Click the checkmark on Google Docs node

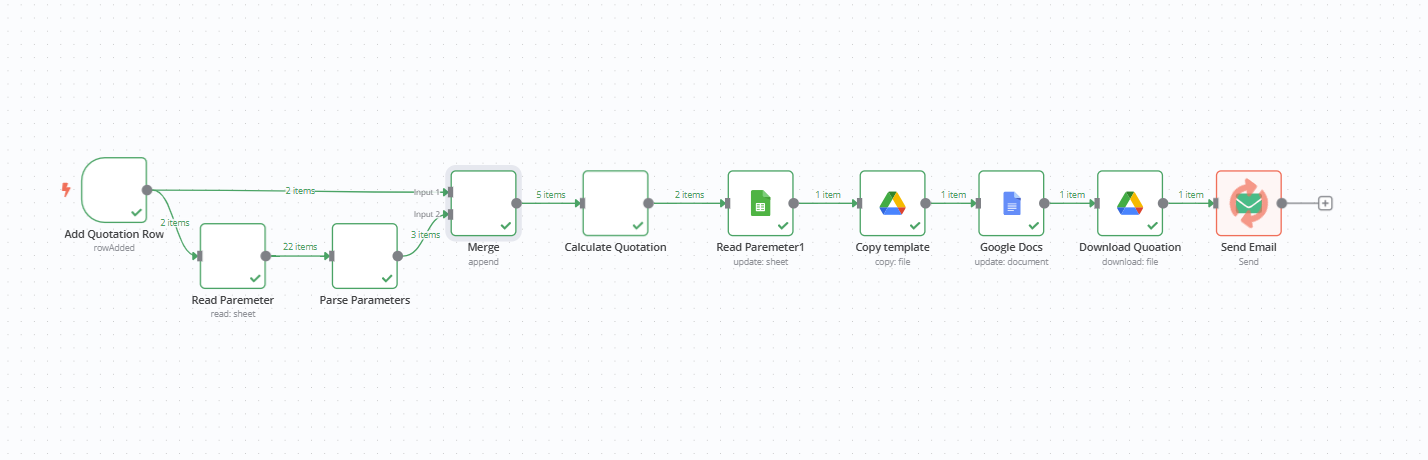point(1033,225)
